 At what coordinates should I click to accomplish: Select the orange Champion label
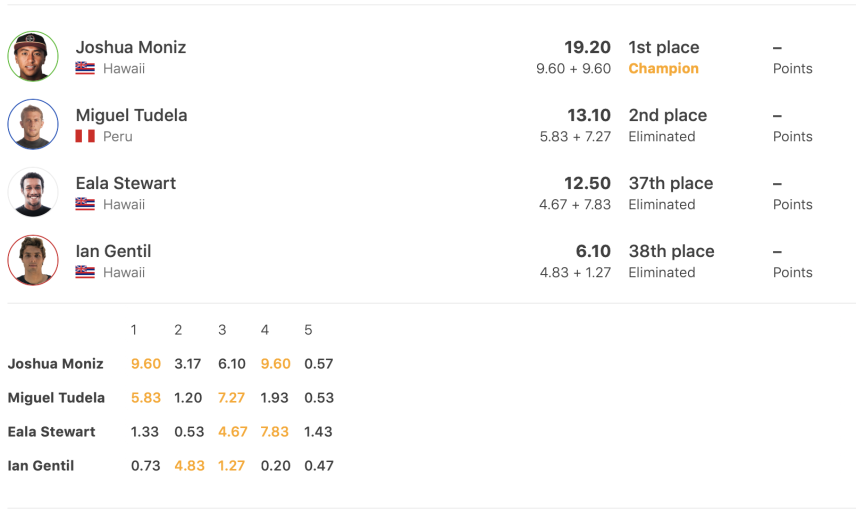click(663, 68)
